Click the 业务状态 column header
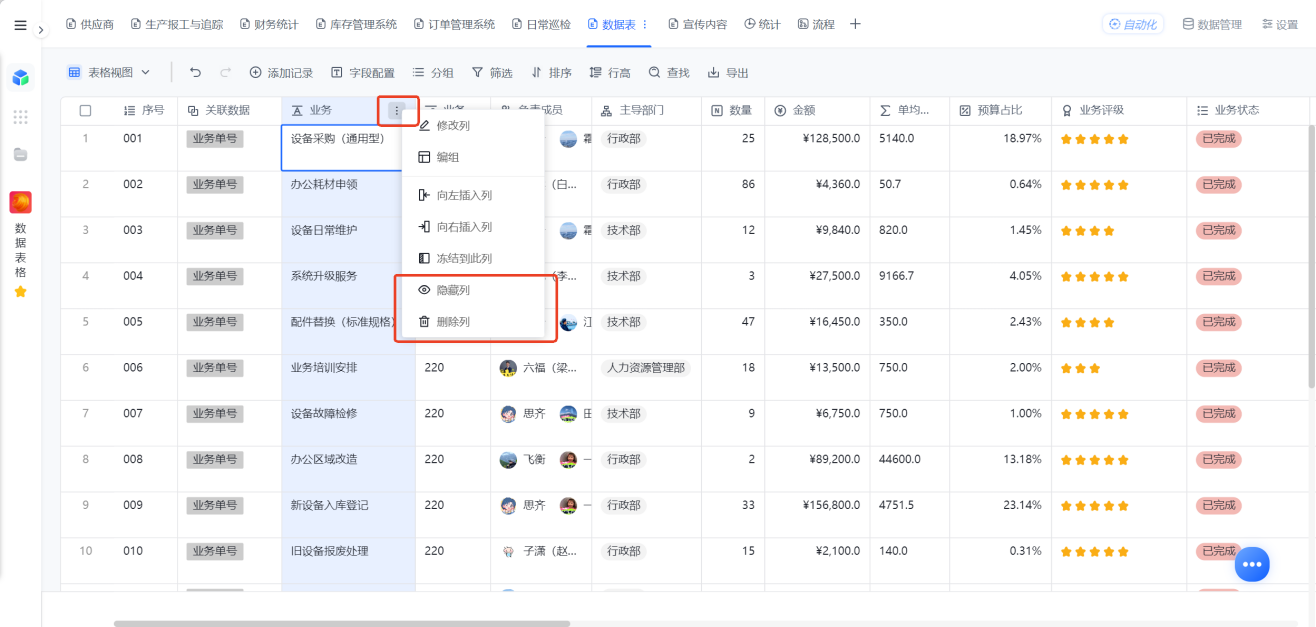Image resolution: width=1316 pixels, height=627 pixels. [x=1247, y=110]
